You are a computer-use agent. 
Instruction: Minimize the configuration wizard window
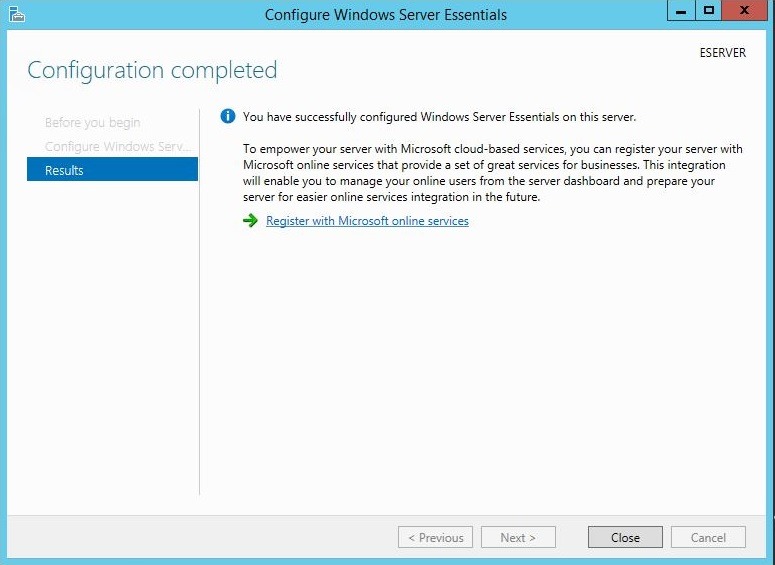tap(682, 12)
